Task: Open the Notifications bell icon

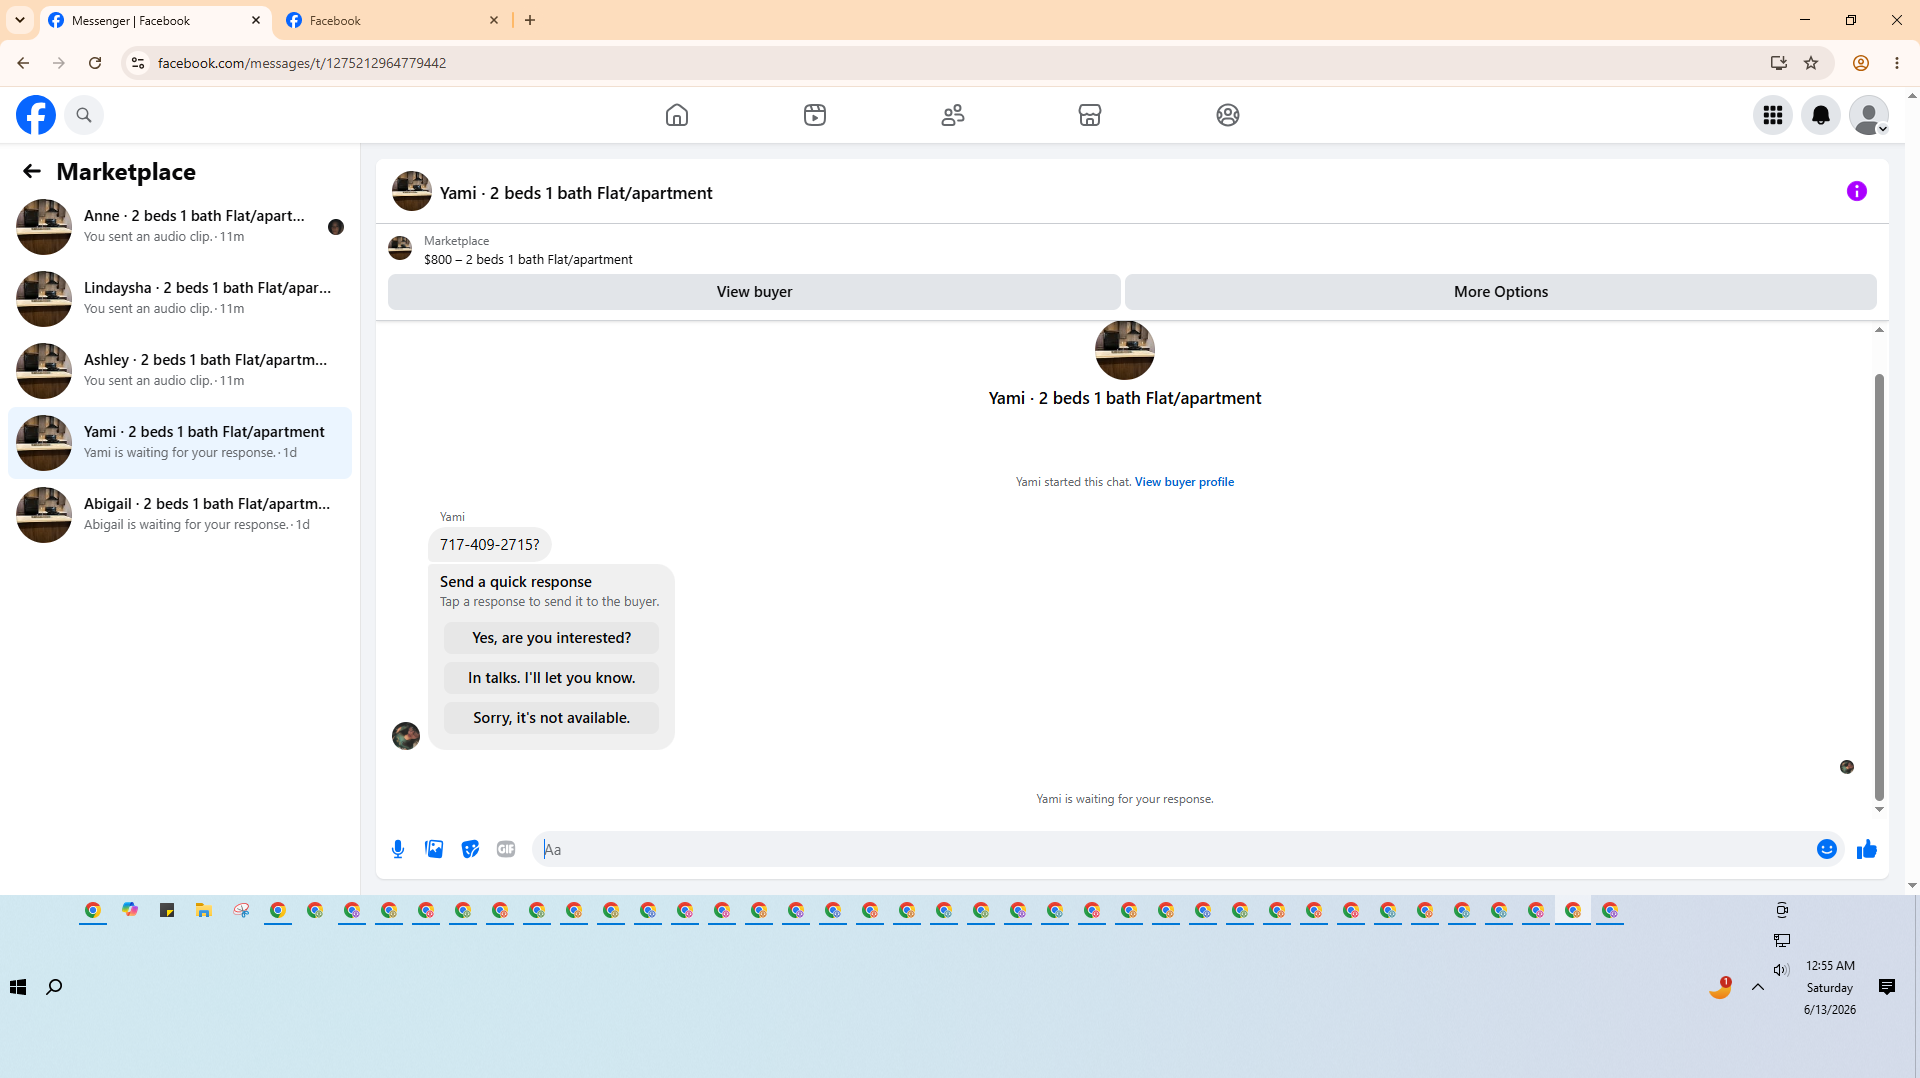Action: click(x=1821, y=115)
